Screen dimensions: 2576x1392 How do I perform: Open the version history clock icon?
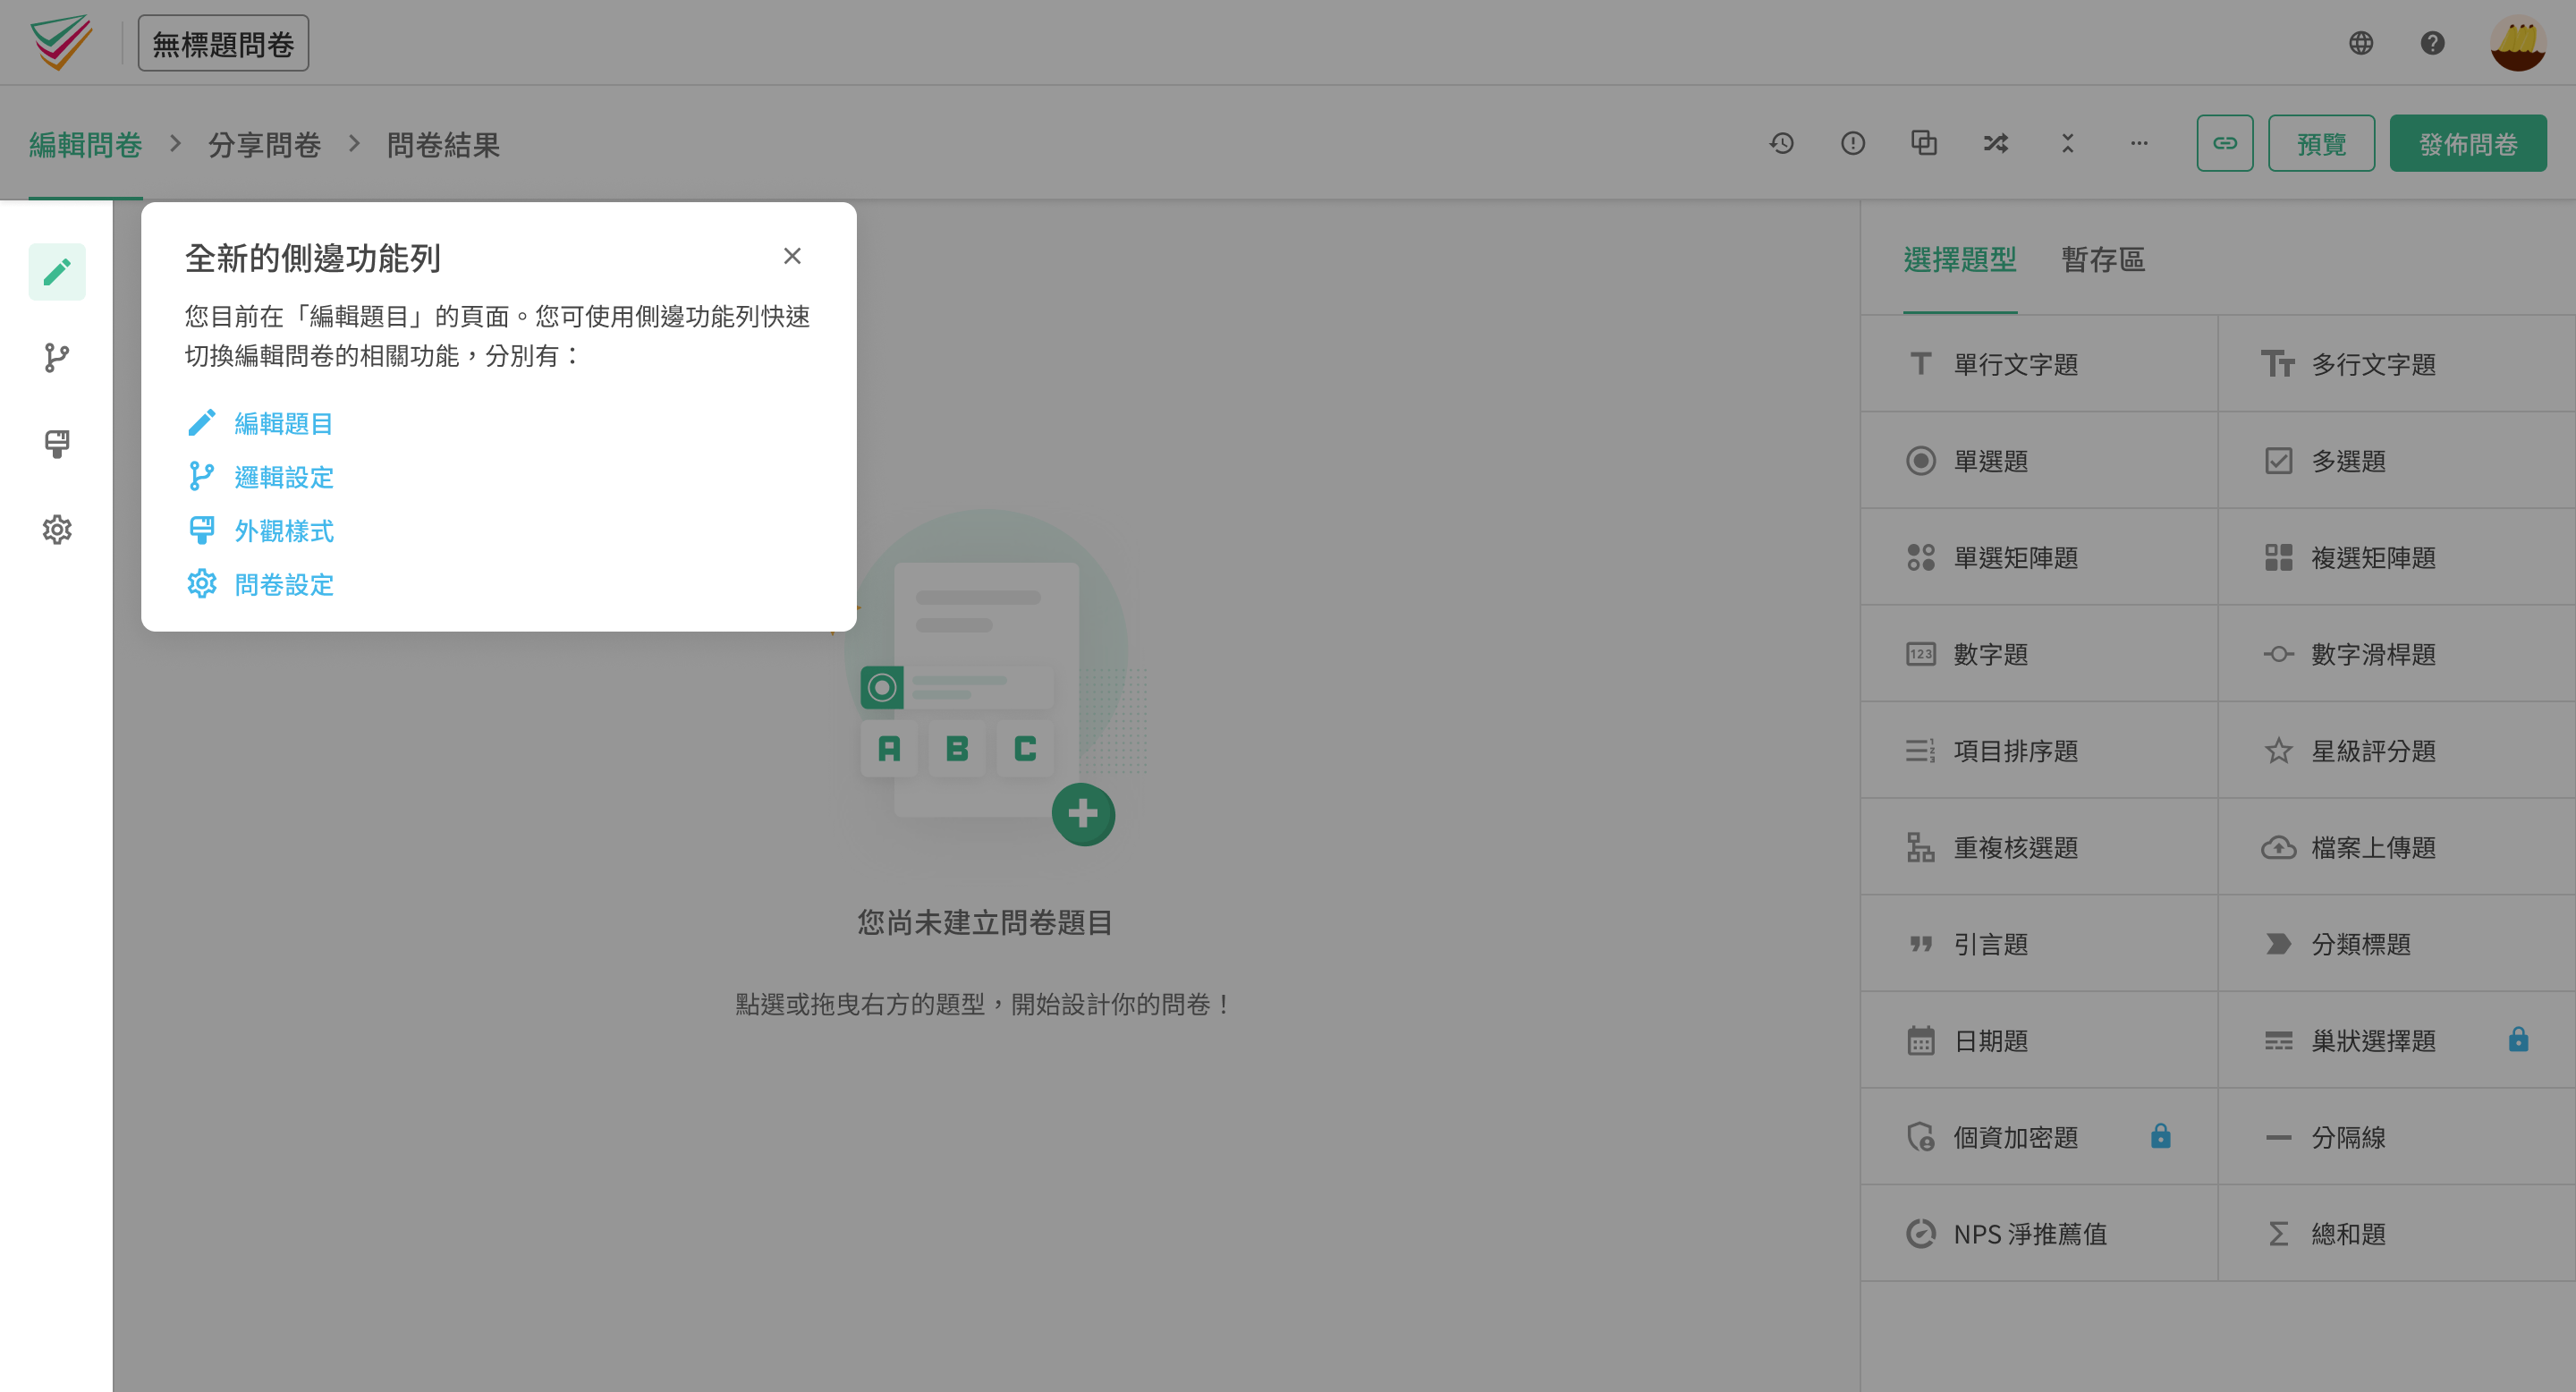(1781, 143)
